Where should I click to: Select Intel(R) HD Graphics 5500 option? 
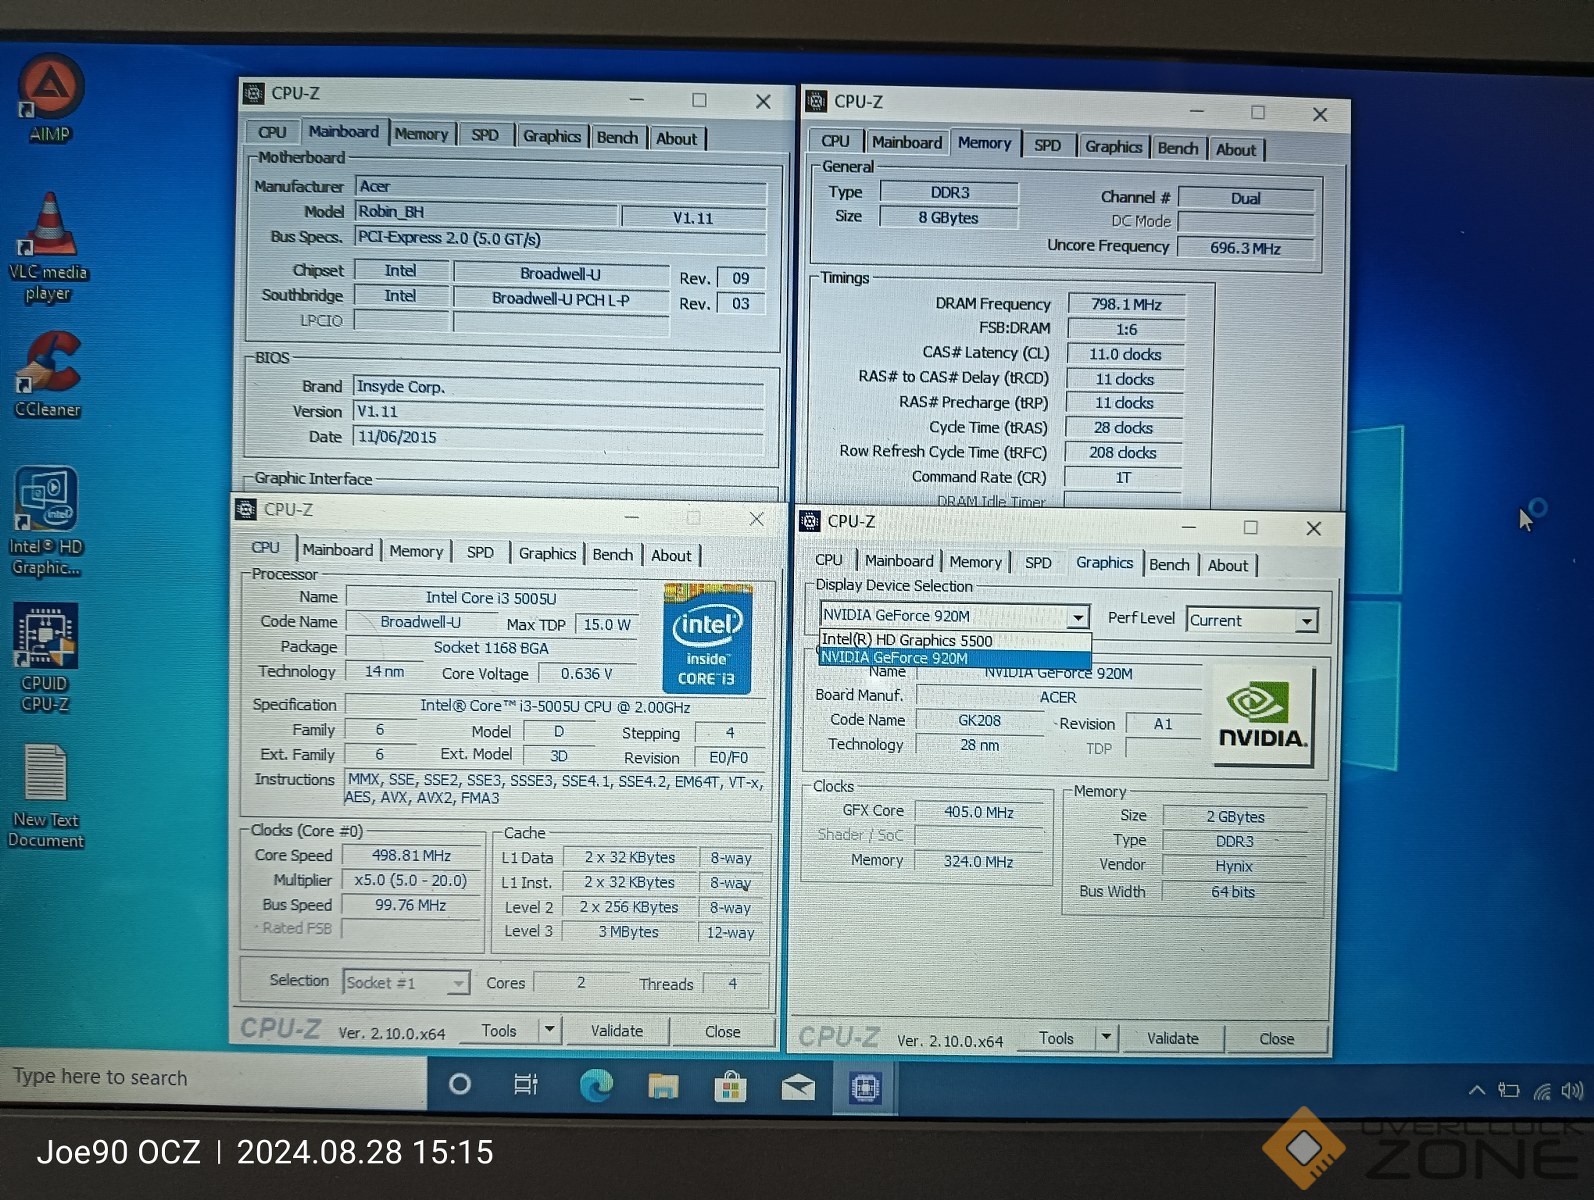(955, 640)
